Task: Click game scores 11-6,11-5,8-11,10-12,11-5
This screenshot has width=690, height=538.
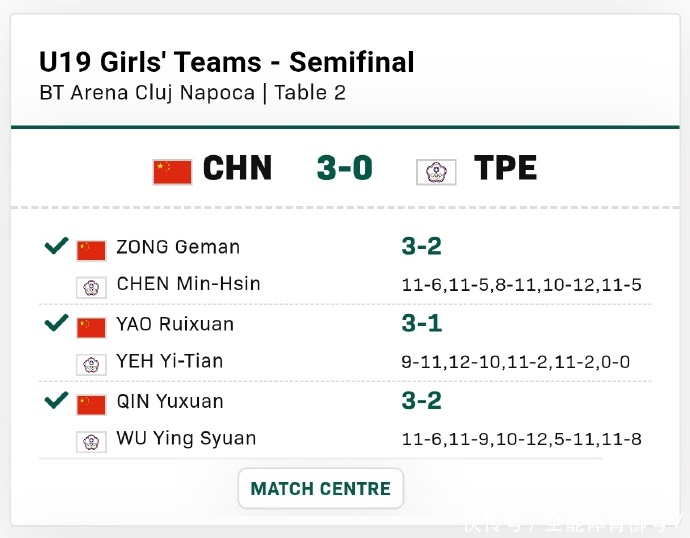Action: pyautogui.click(x=521, y=285)
